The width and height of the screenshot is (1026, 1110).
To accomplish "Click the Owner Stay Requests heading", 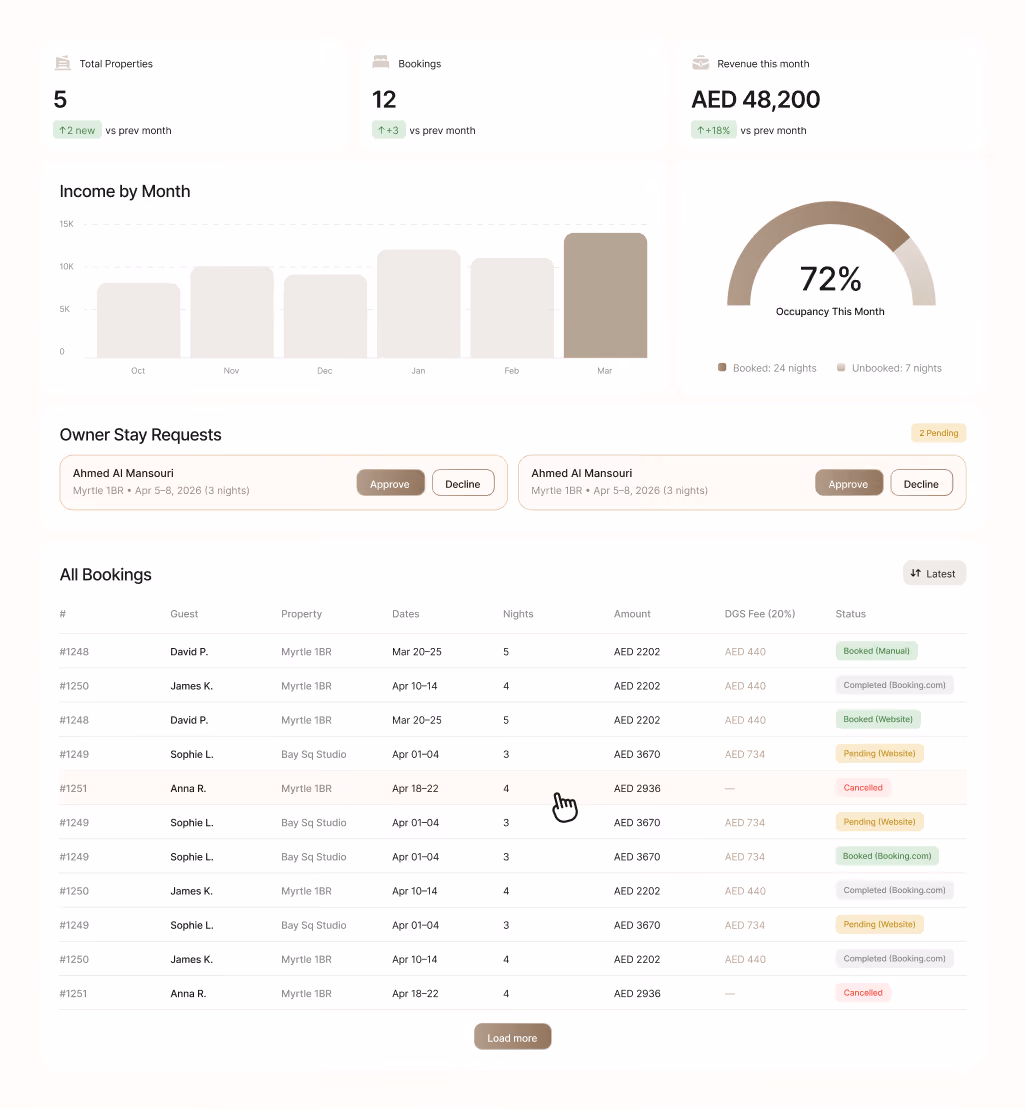I will pos(140,435).
